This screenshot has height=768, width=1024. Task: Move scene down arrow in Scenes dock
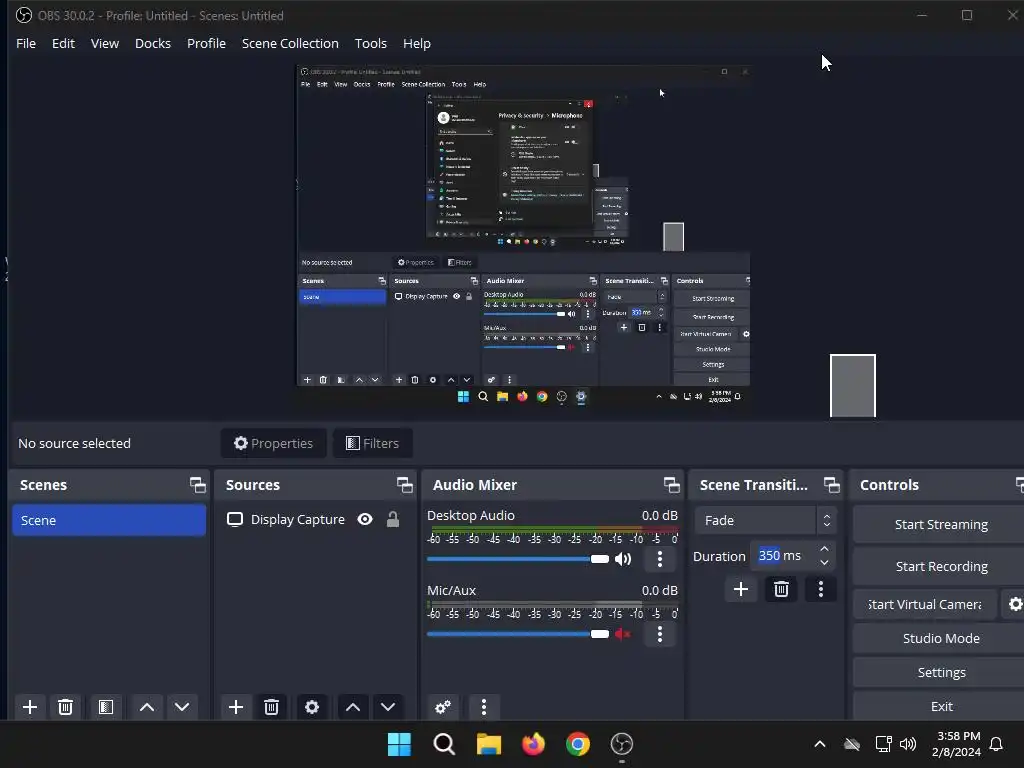182,707
